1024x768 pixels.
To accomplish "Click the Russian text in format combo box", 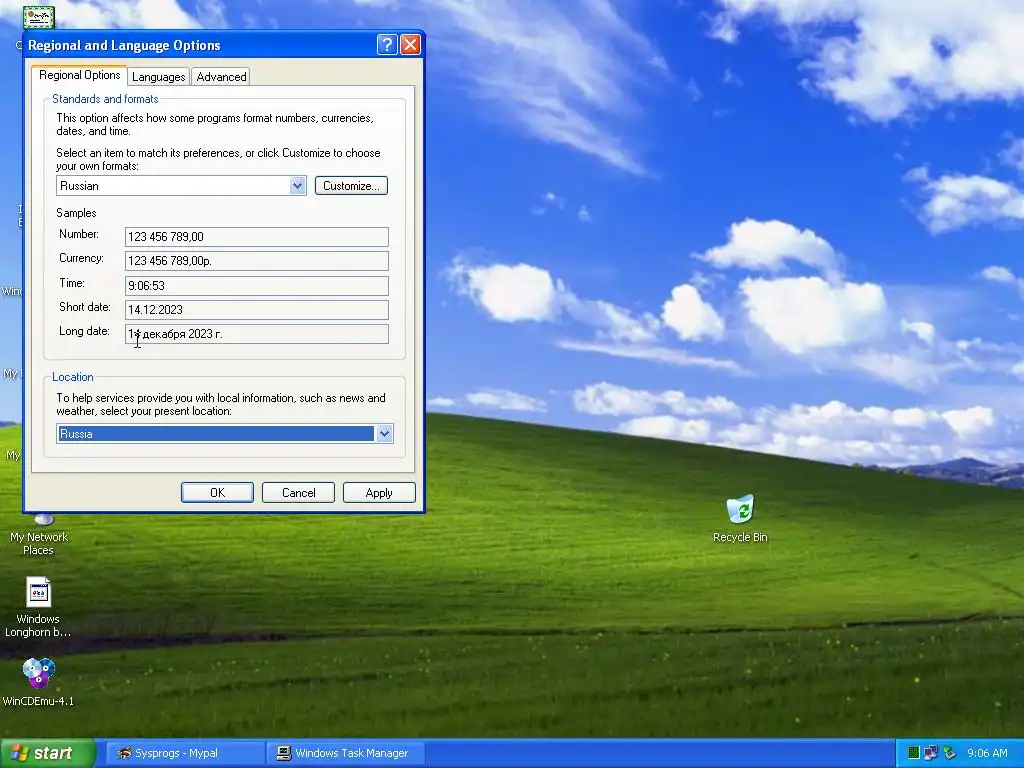I will (x=79, y=185).
